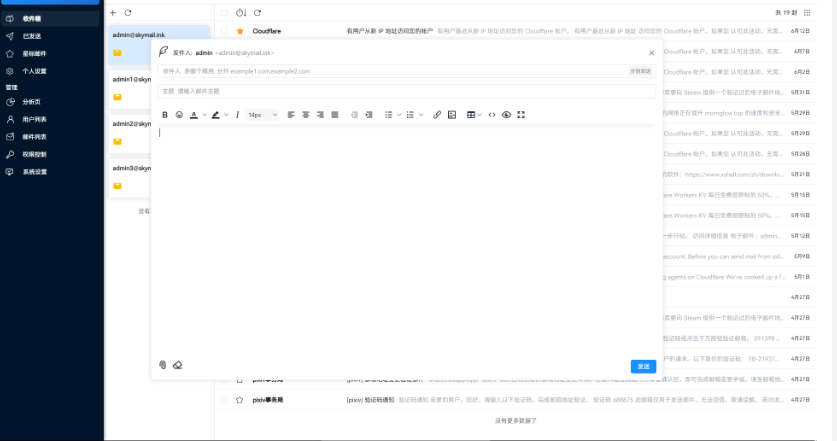This screenshot has height=441, width=837.
Task: Open the grid layout icon at top right
Action: tap(807, 13)
